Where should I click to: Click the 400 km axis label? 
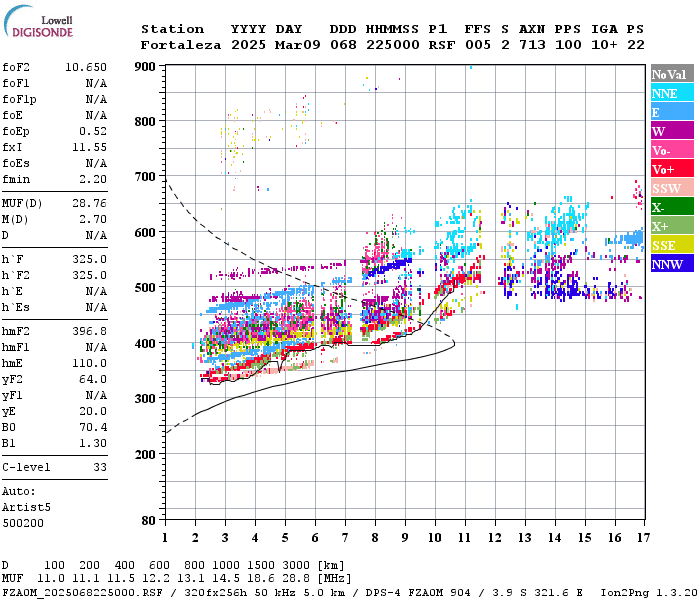click(x=145, y=343)
